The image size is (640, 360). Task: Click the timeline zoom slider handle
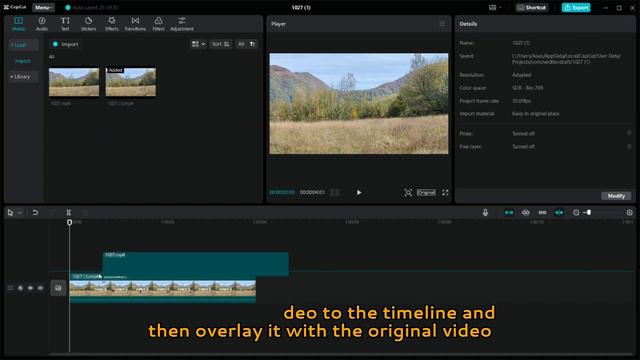tap(589, 213)
